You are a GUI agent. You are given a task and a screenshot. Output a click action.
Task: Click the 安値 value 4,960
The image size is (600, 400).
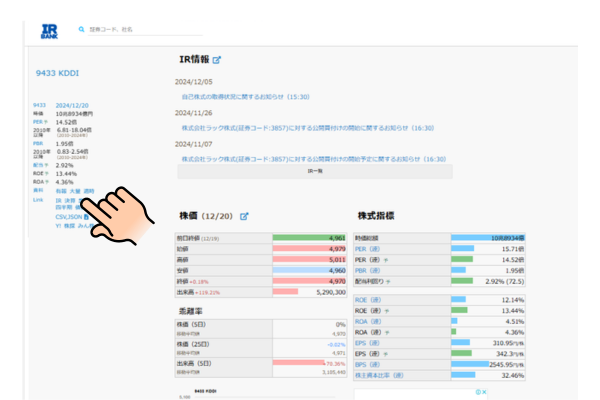337,271
